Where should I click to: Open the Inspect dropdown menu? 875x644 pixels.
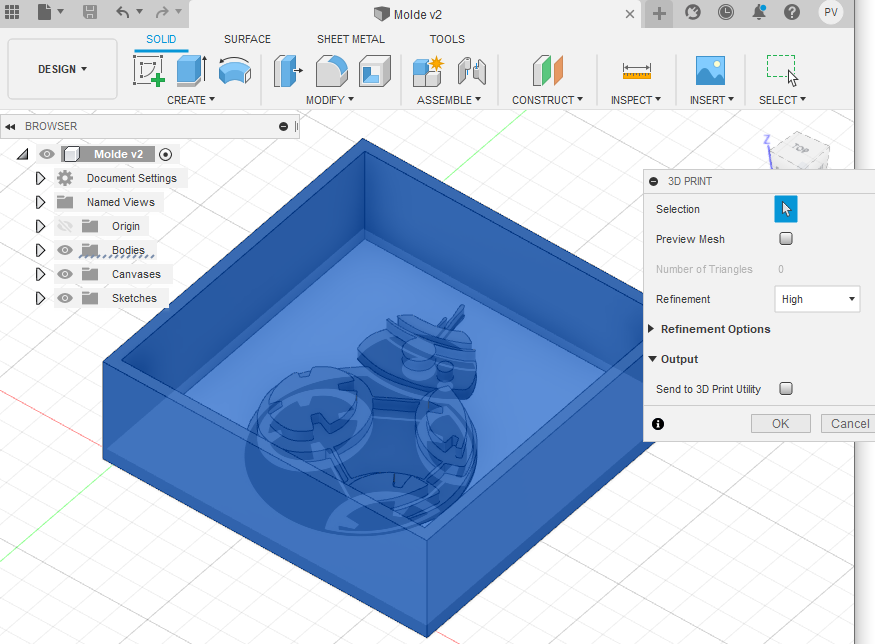tap(636, 100)
